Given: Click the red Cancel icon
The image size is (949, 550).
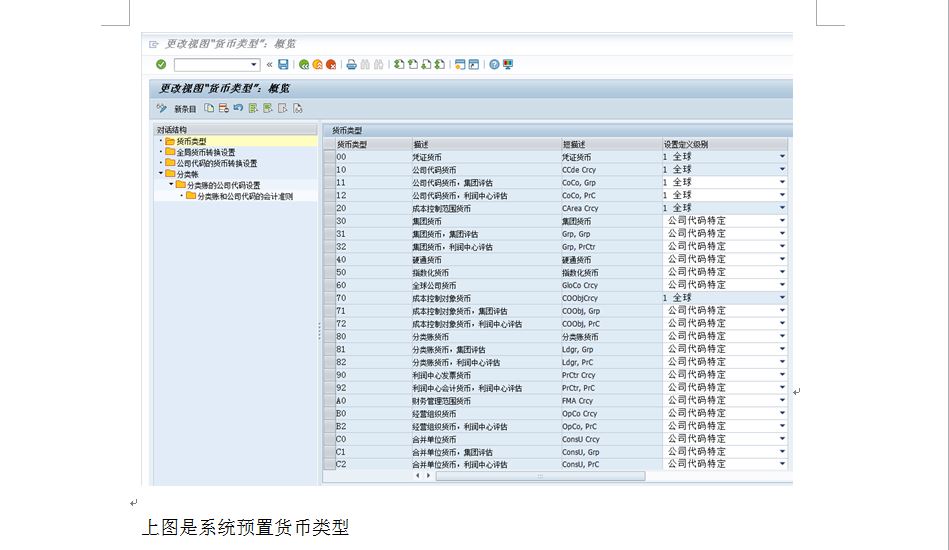Looking at the screenshot, I should tap(330, 64).
